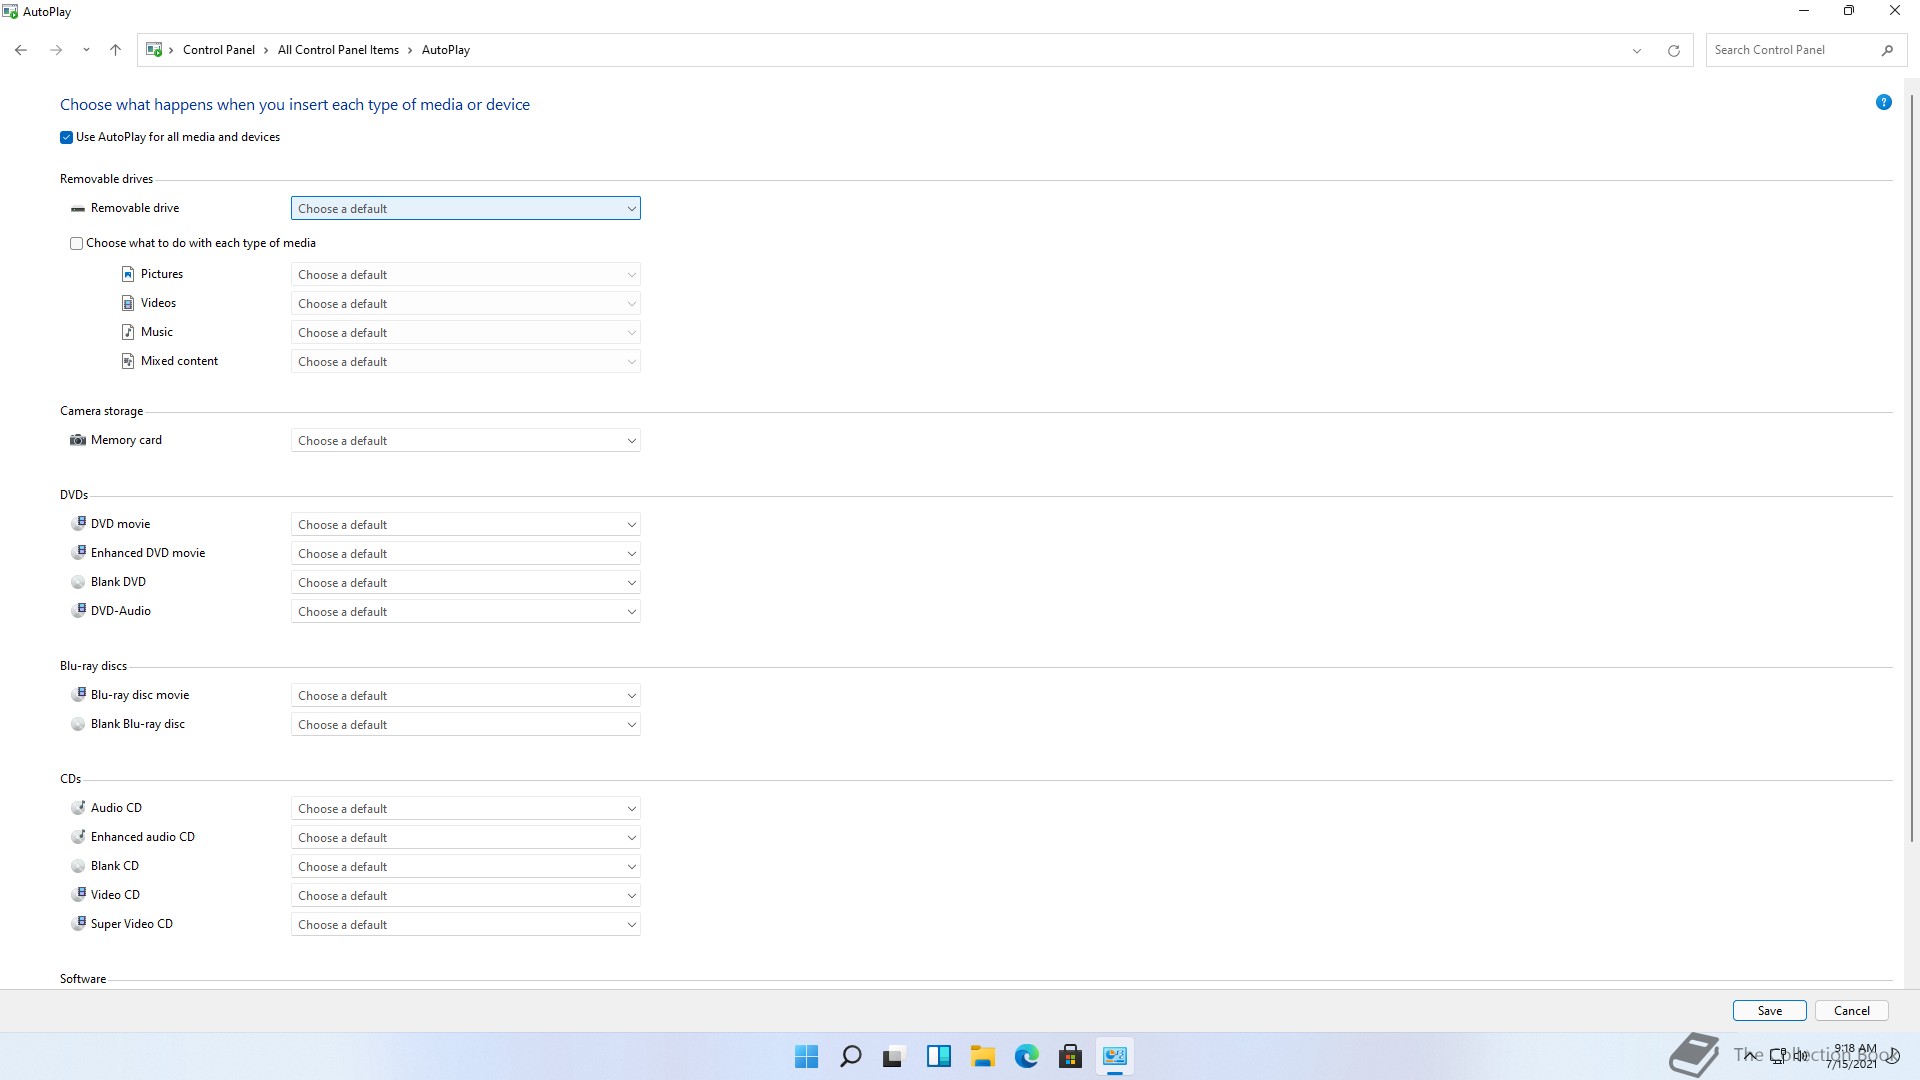Viewport: 1920px width, 1080px height.
Task: Expand the Audio CD default dropdown
Action: (465, 808)
